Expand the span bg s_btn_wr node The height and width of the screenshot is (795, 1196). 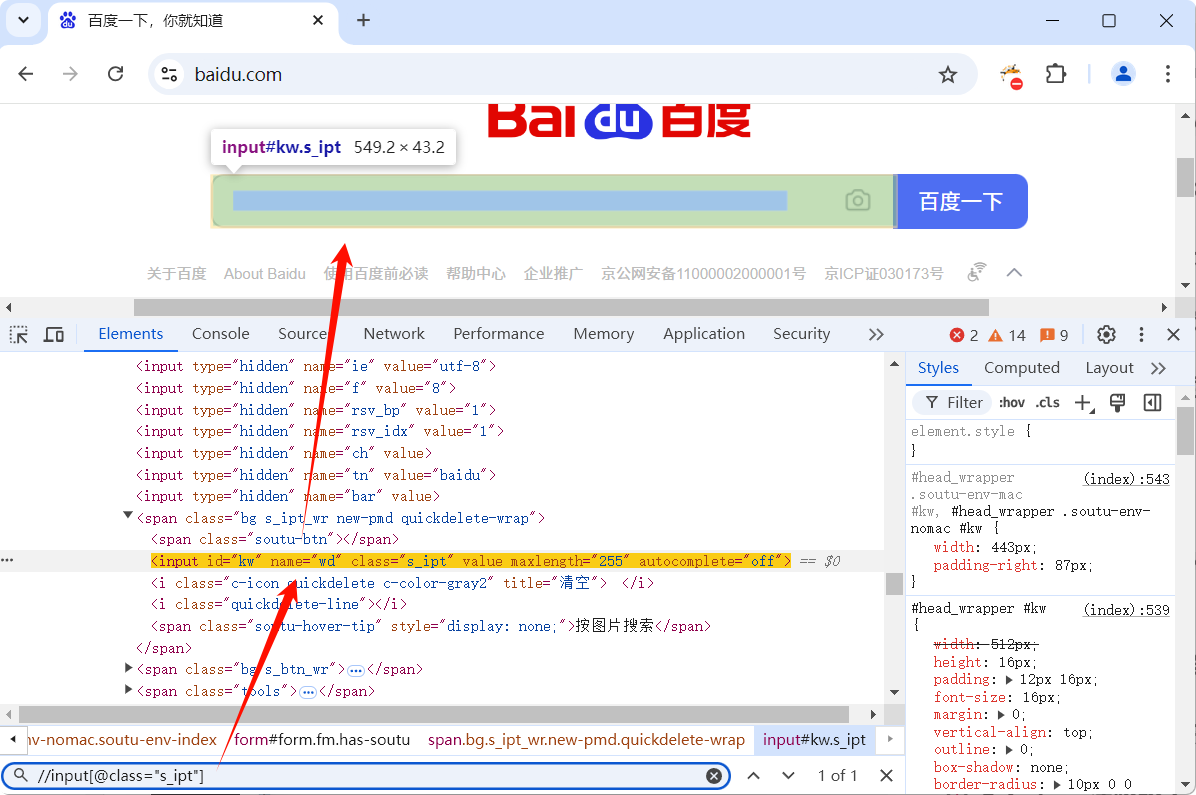128,668
